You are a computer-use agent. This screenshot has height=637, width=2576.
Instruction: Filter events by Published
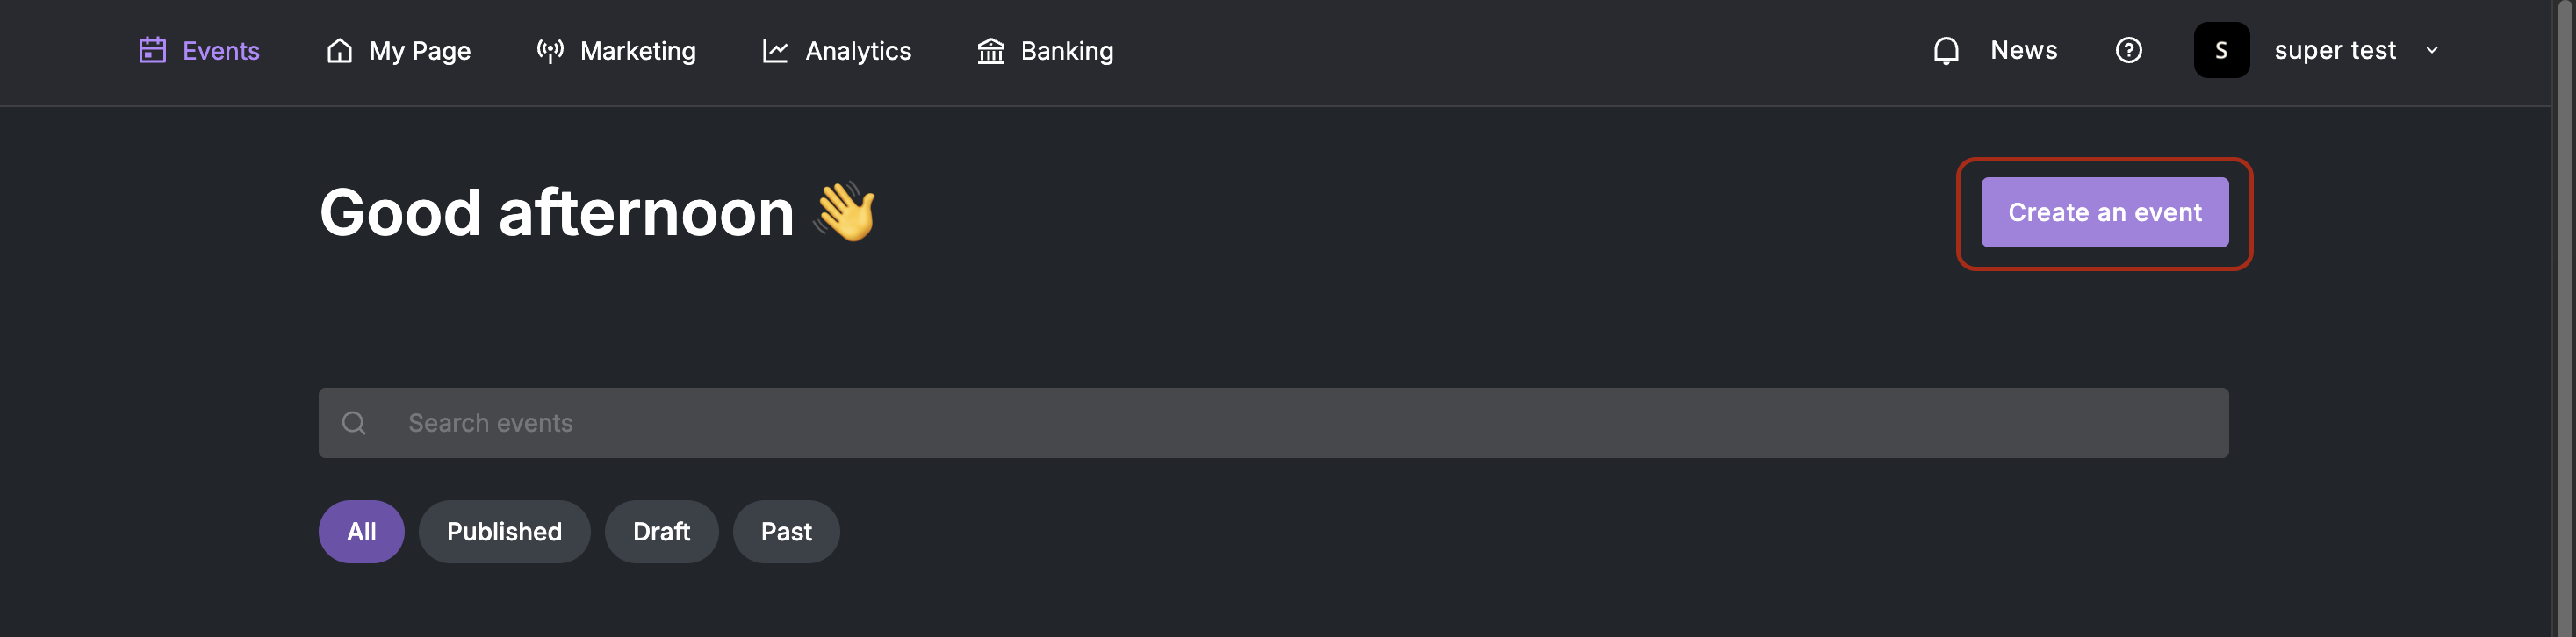point(504,531)
